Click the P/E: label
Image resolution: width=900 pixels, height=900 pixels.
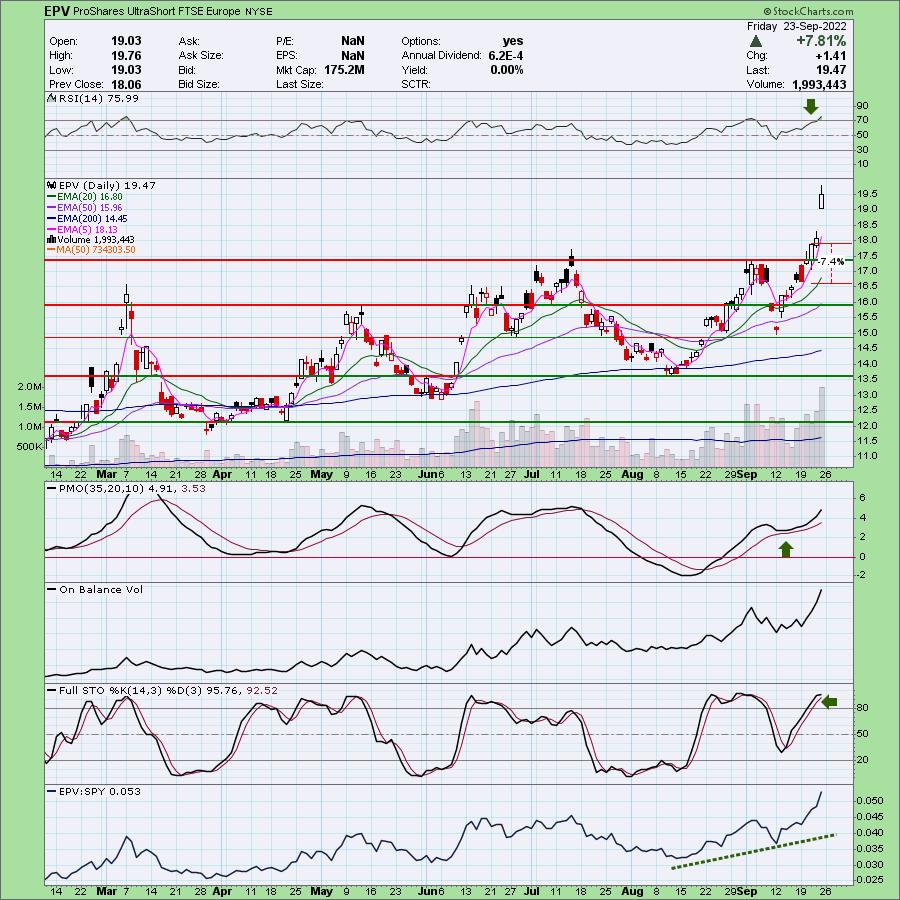pos(285,41)
